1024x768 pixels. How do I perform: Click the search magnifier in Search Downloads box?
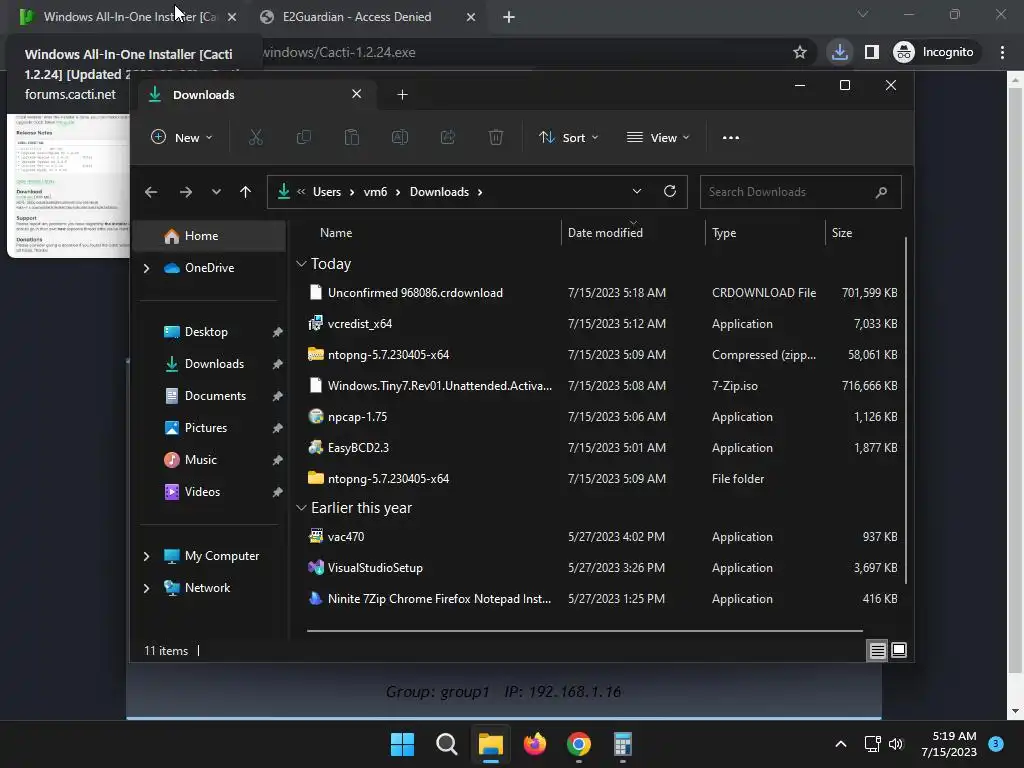tap(881, 192)
